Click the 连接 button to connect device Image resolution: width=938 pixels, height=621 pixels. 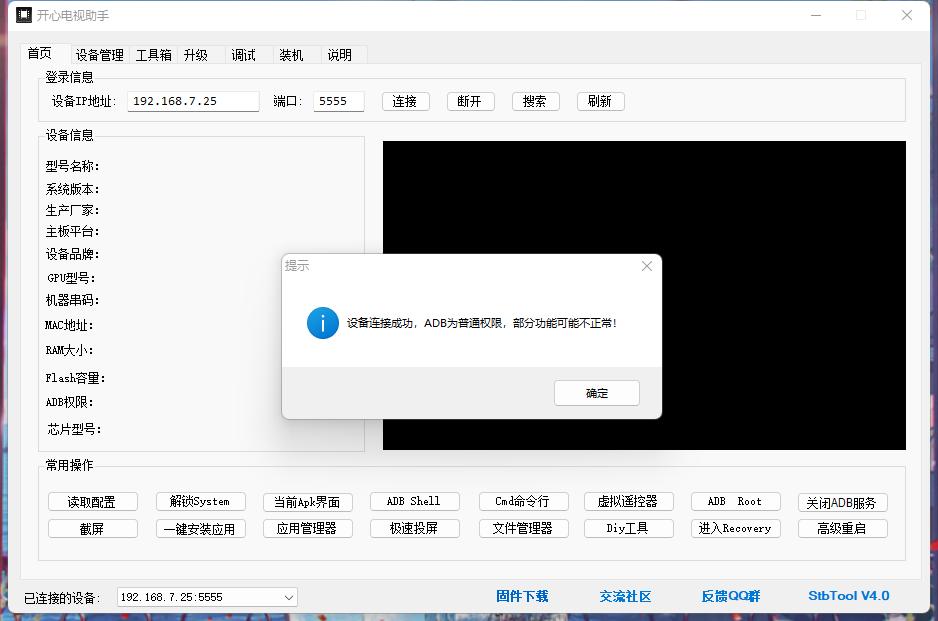[x=405, y=101]
